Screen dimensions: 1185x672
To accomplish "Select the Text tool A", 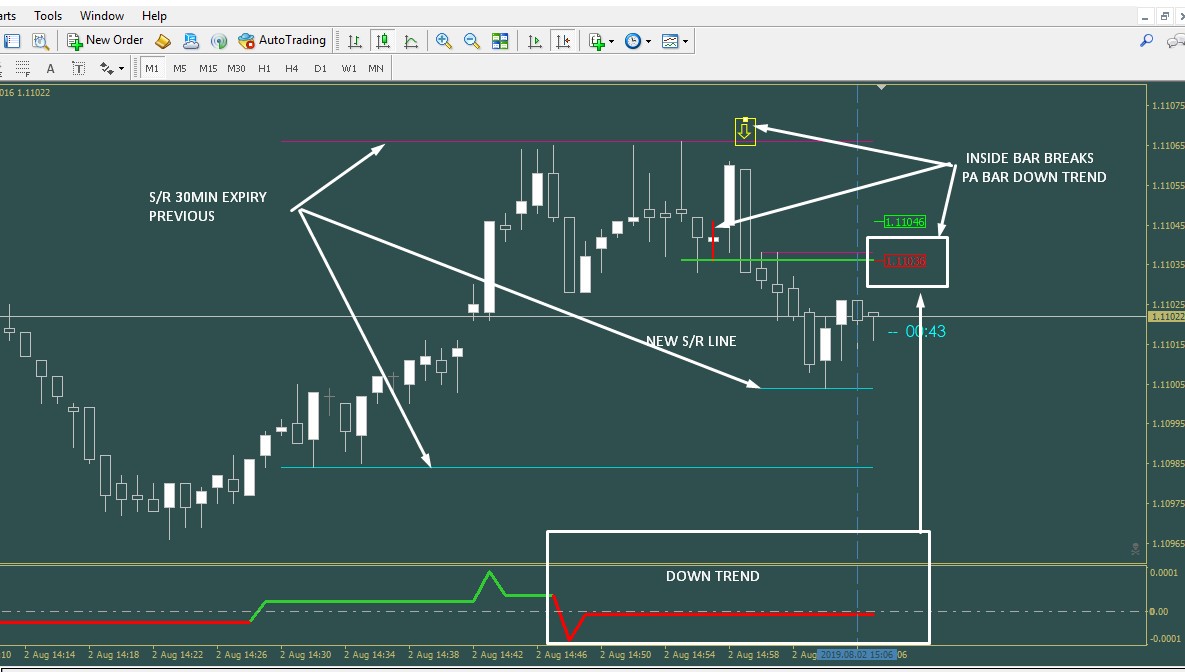I will [x=51, y=68].
